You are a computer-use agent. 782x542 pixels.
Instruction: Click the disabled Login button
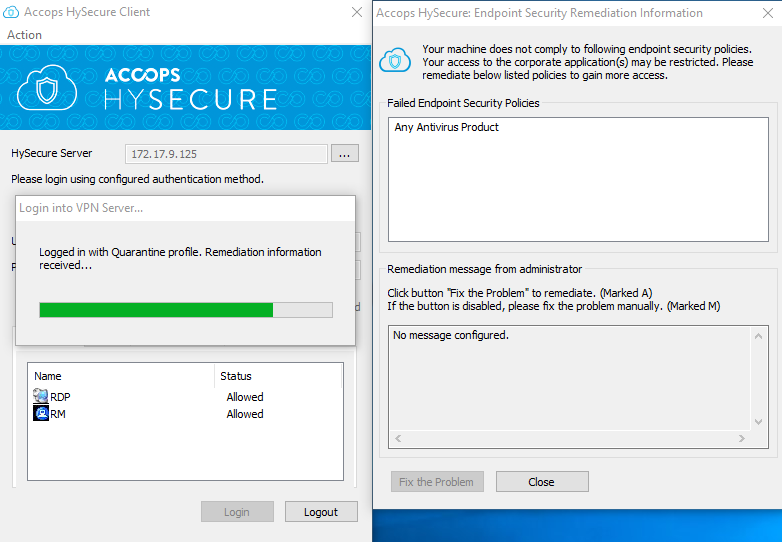coord(237,512)
